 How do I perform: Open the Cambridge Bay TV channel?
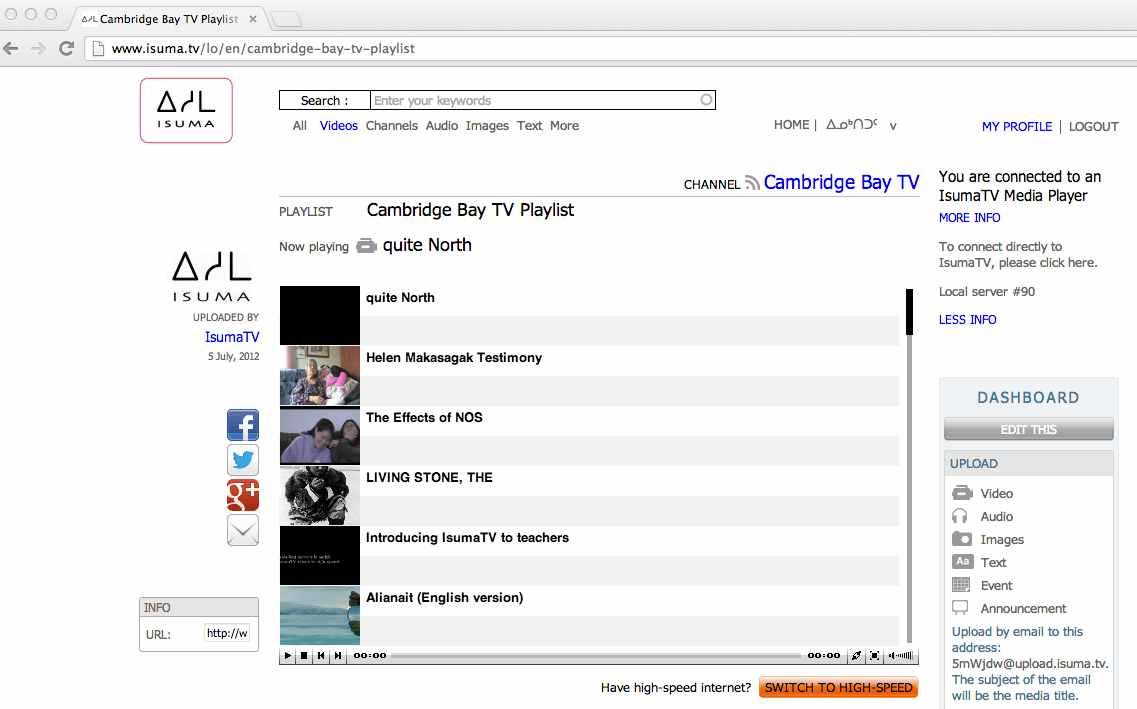(841, 182)
